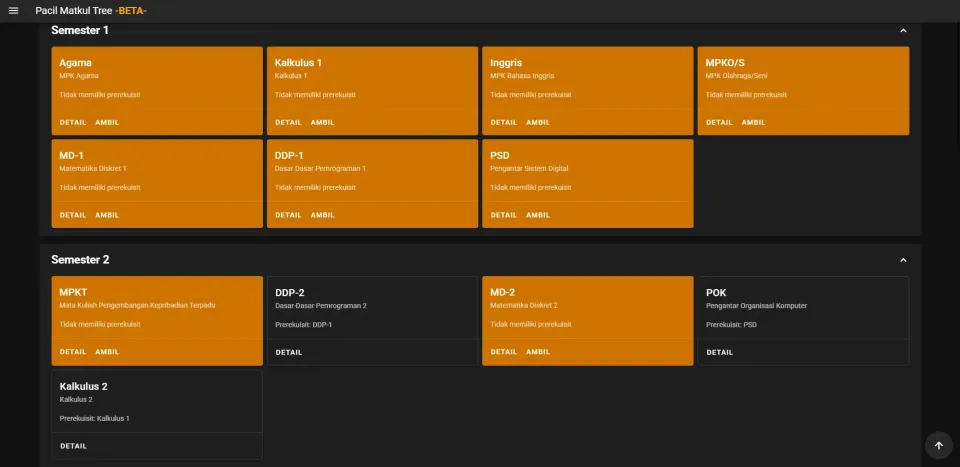Show DETAIL for MD-1
Screen dimensions: 960x467
[73, 215]
